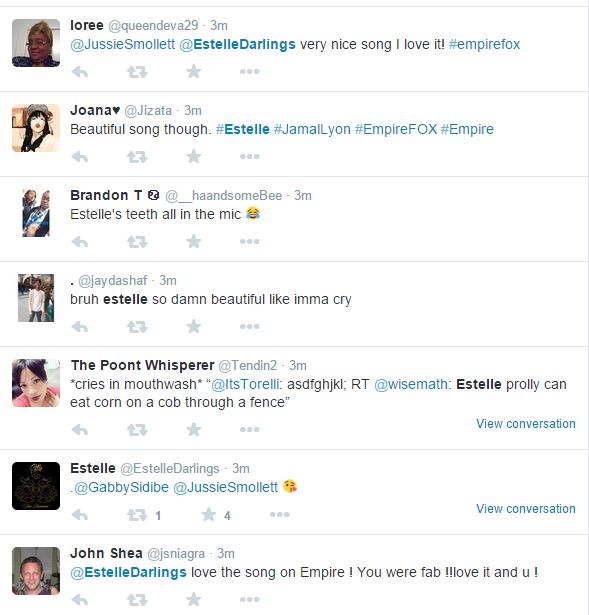
Task: Retweet @jaydashaf's estelle tweet
Action: [x=137, y=327]
